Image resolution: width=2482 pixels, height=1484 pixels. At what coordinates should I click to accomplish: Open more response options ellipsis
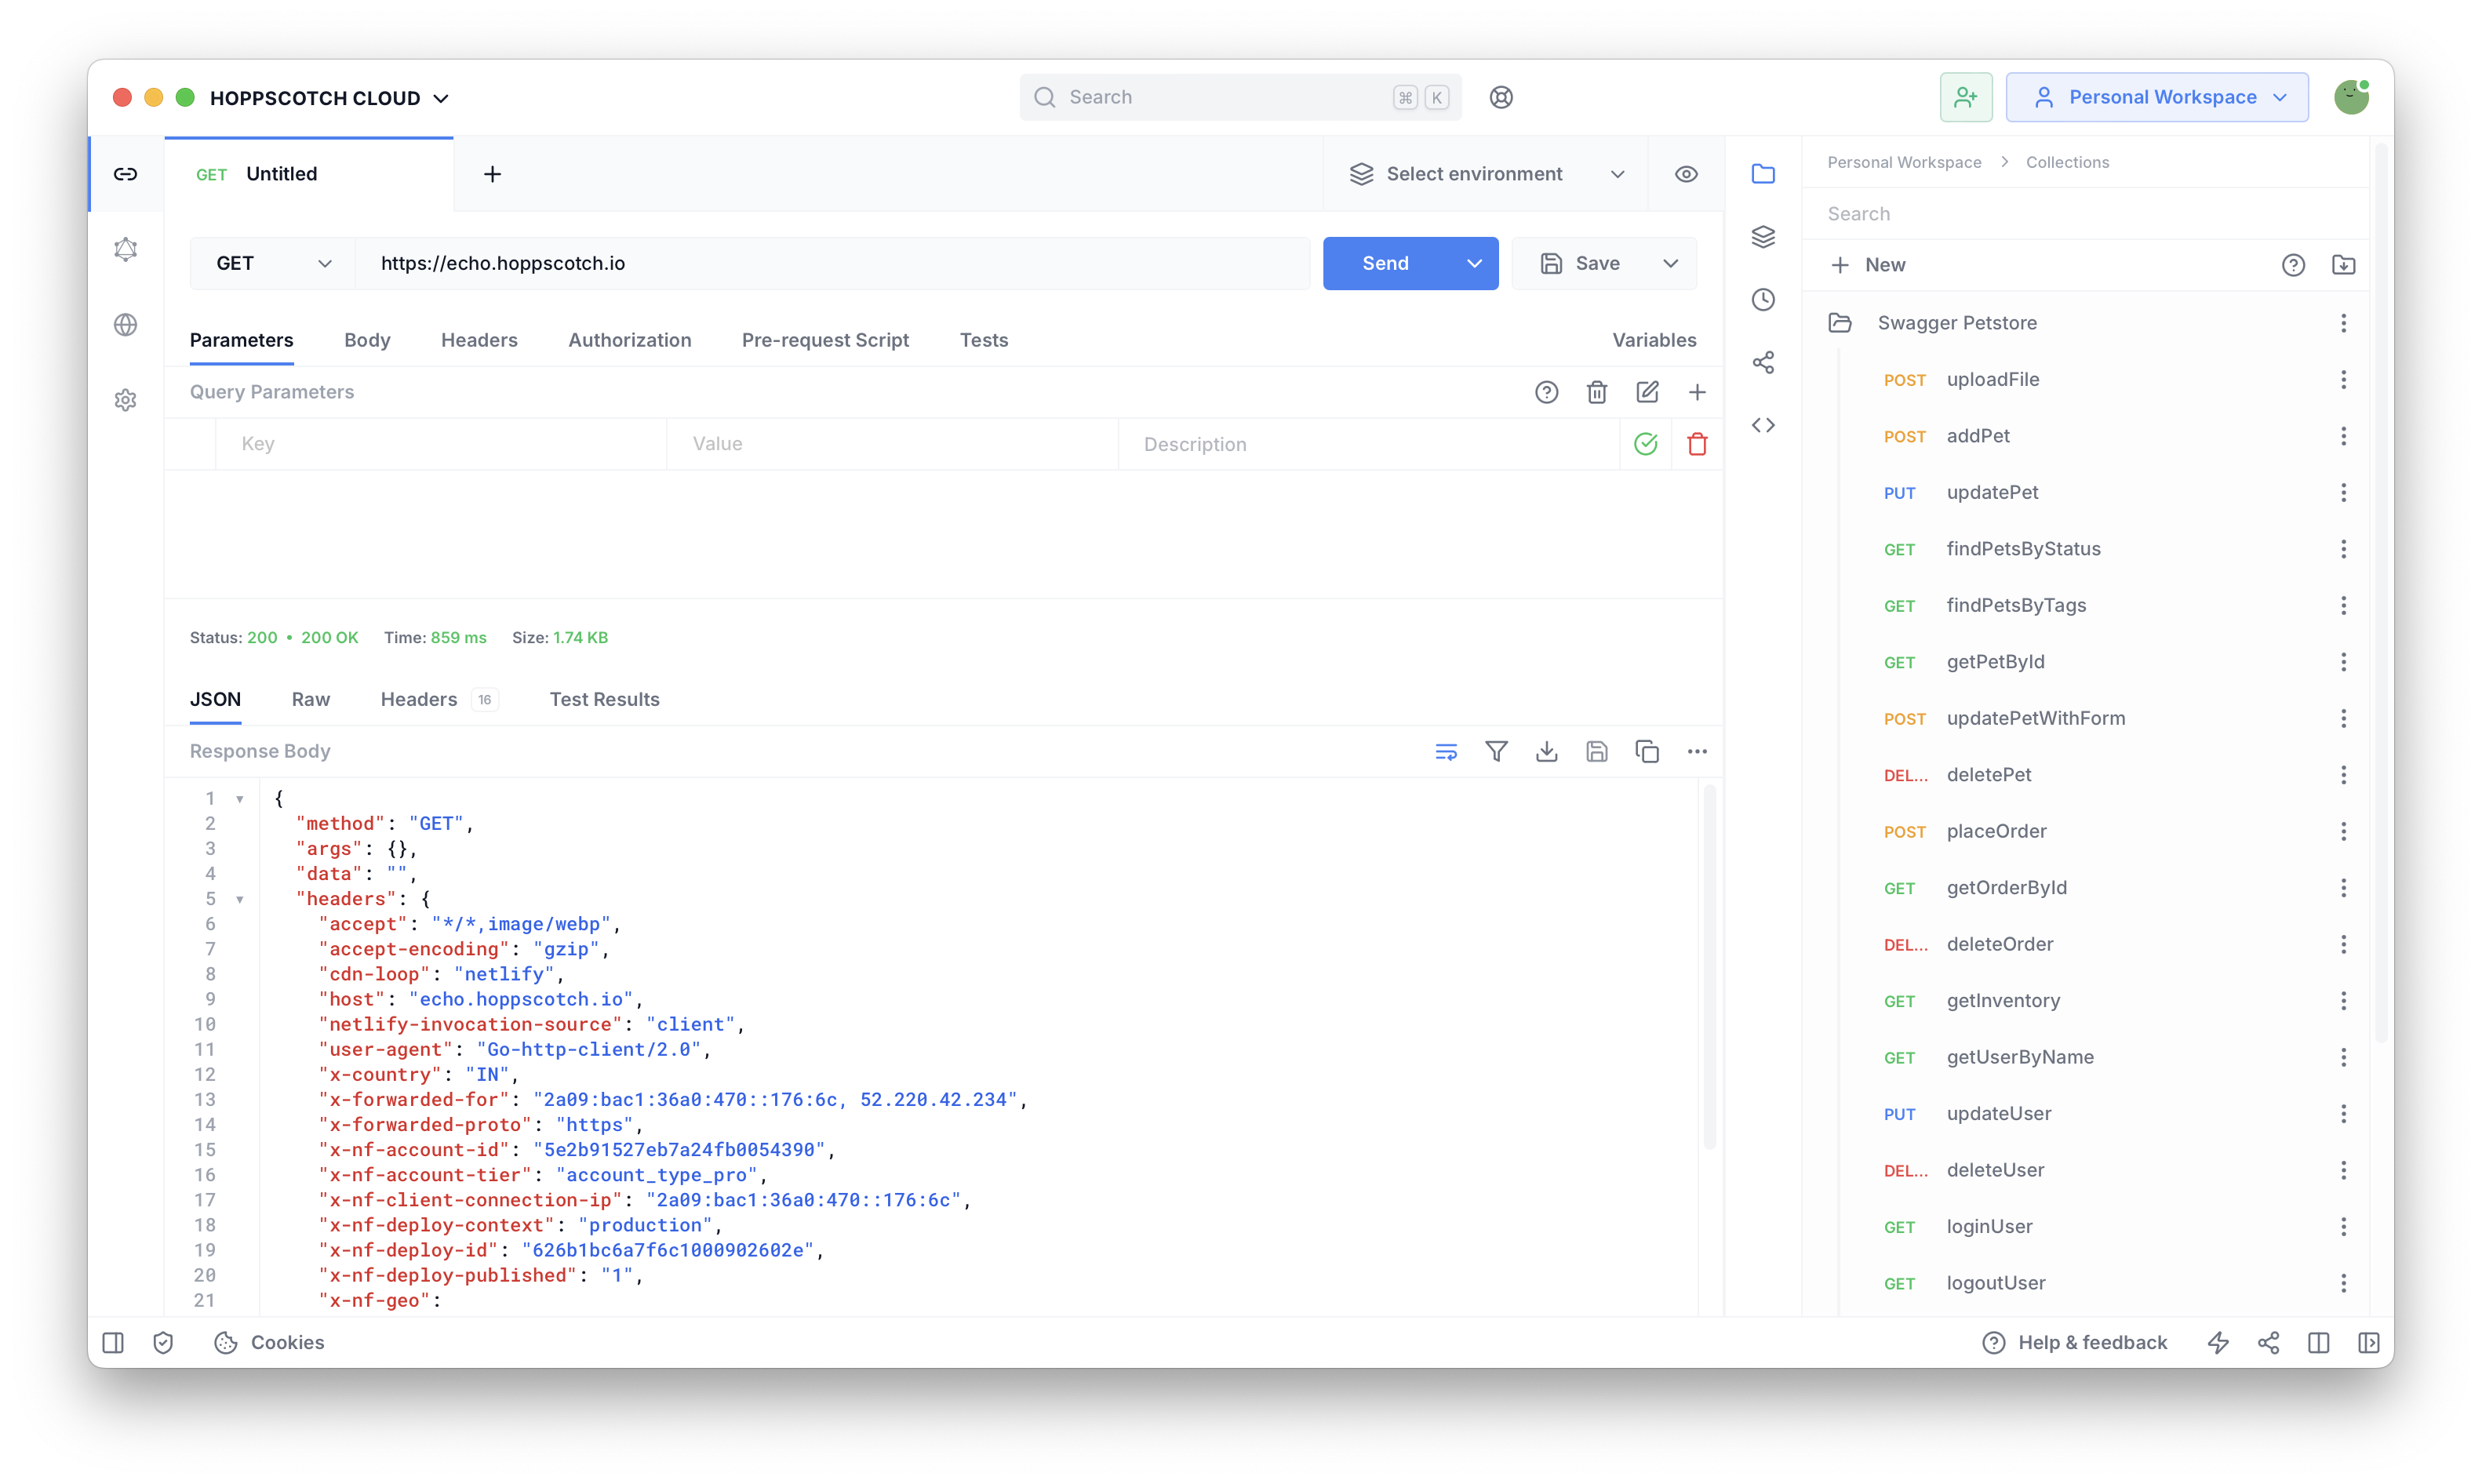(1697, 751)
